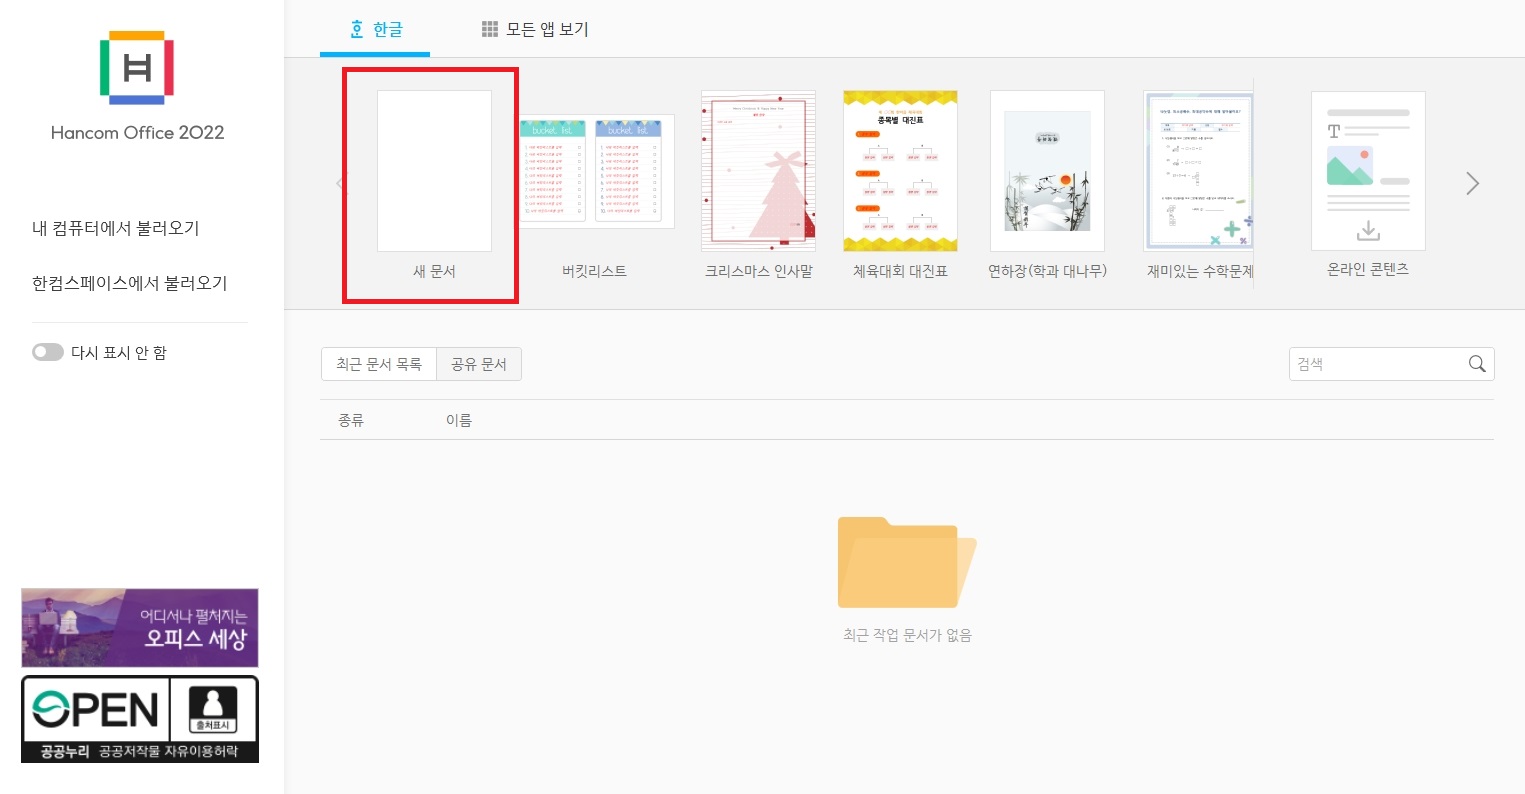Select the 한글 tab icon

coord(357,30)
